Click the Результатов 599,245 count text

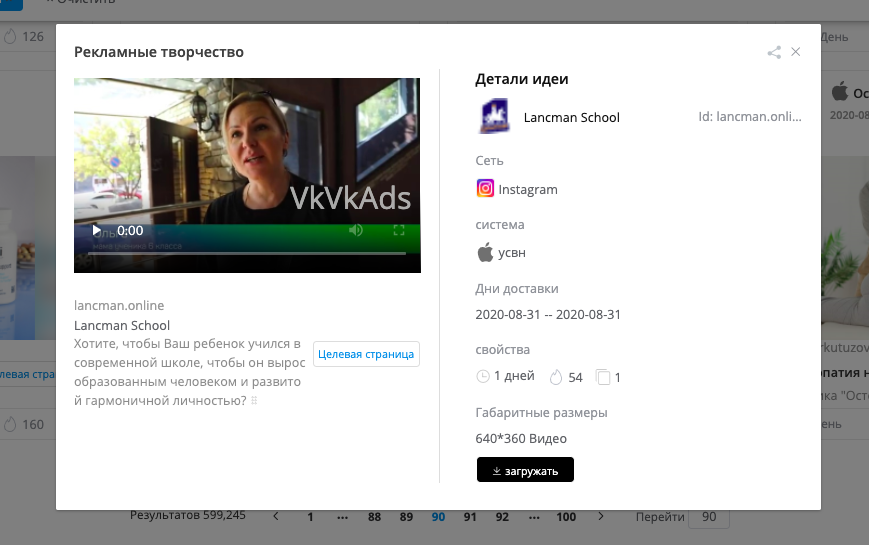coord(188,515)
